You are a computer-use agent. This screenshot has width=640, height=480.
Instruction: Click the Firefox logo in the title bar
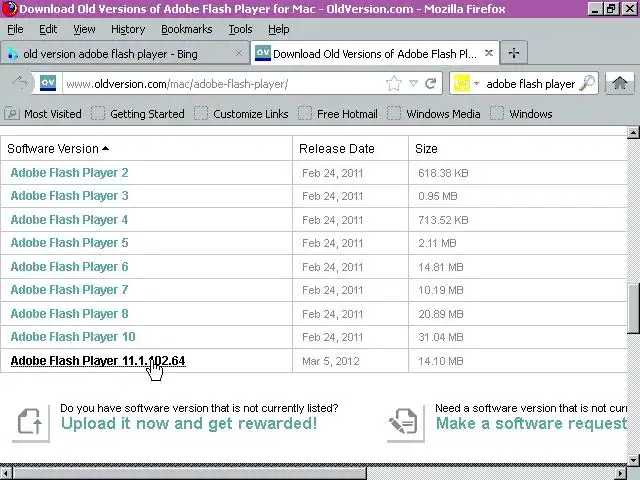(9, 9)
